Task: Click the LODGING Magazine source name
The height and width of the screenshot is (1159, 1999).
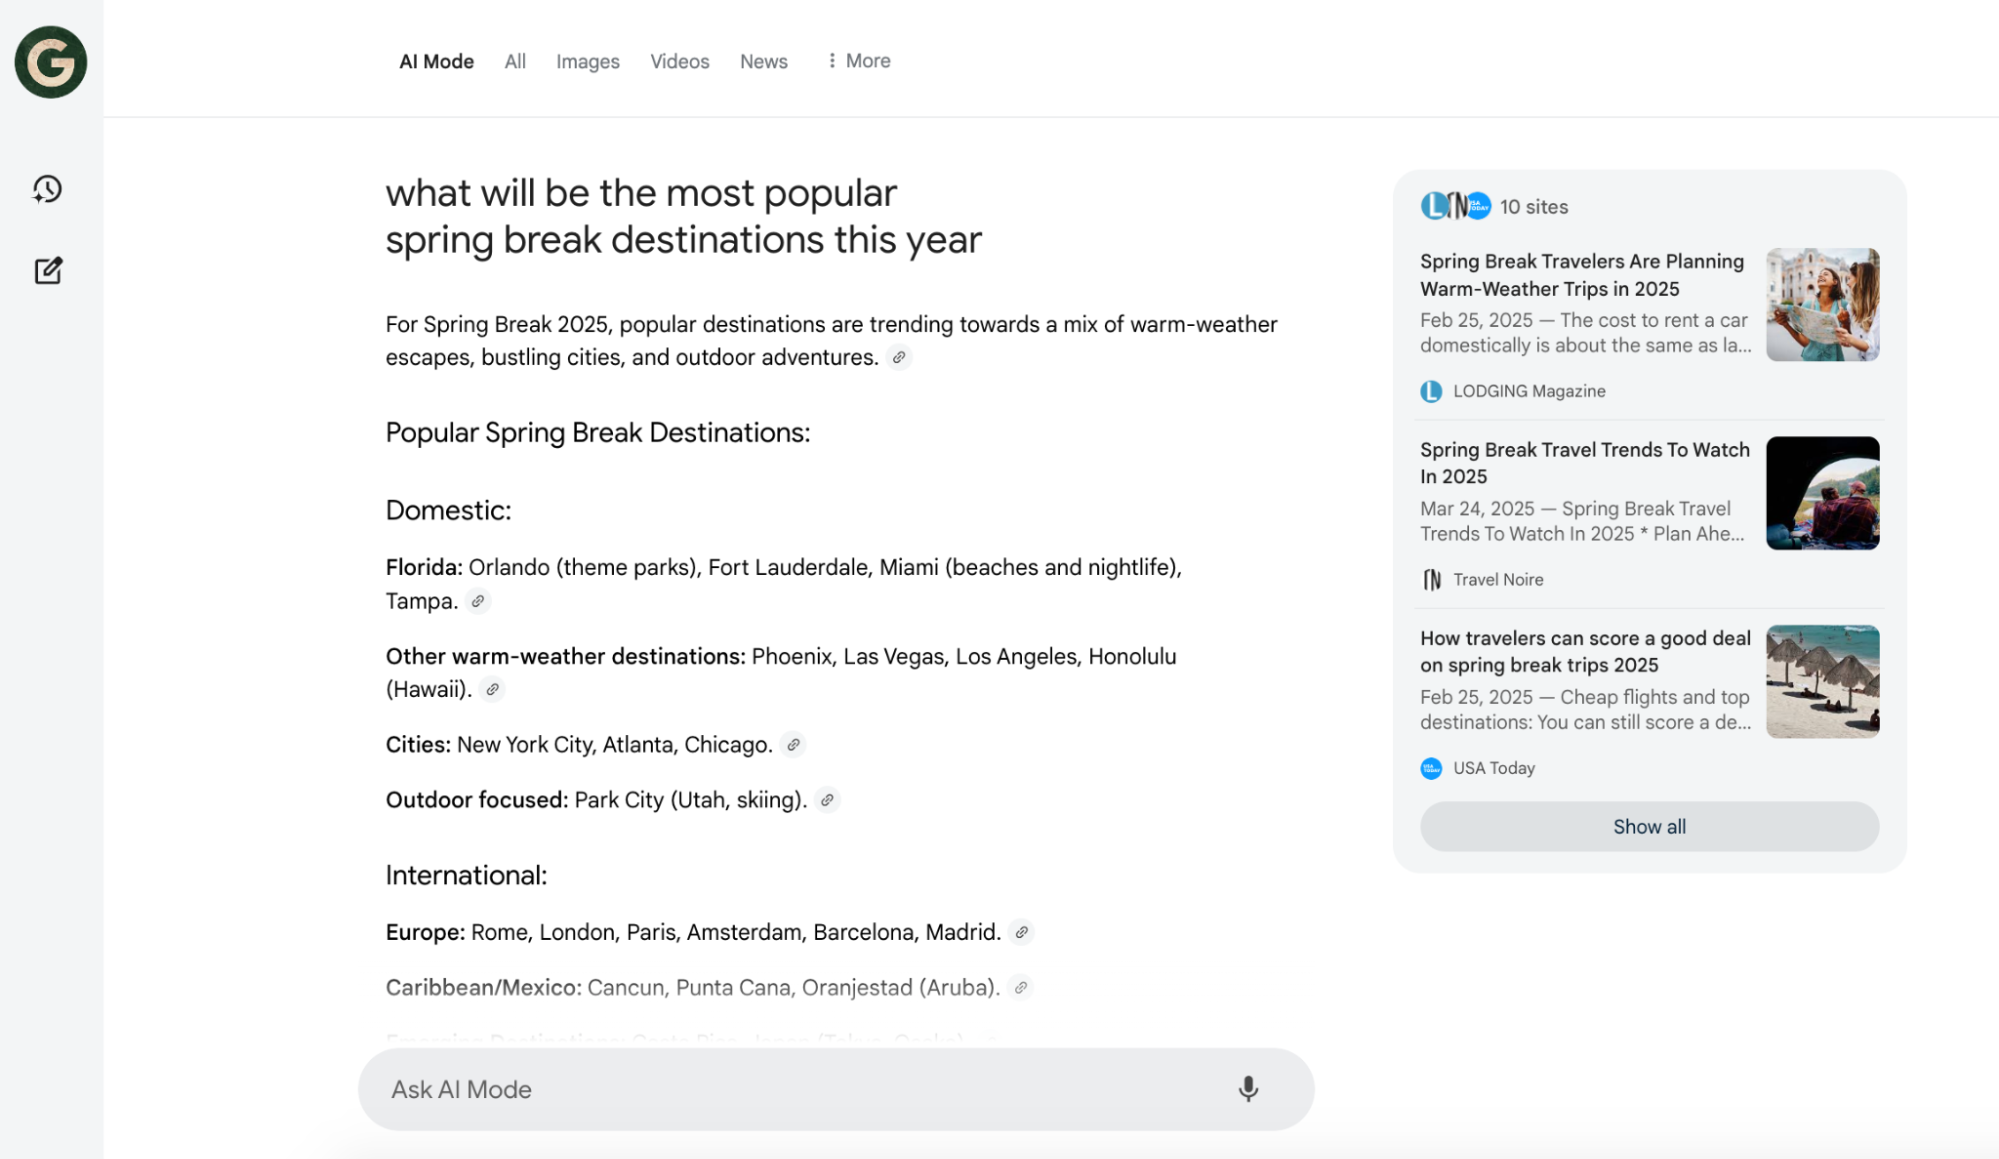Action: [1529, 391]
